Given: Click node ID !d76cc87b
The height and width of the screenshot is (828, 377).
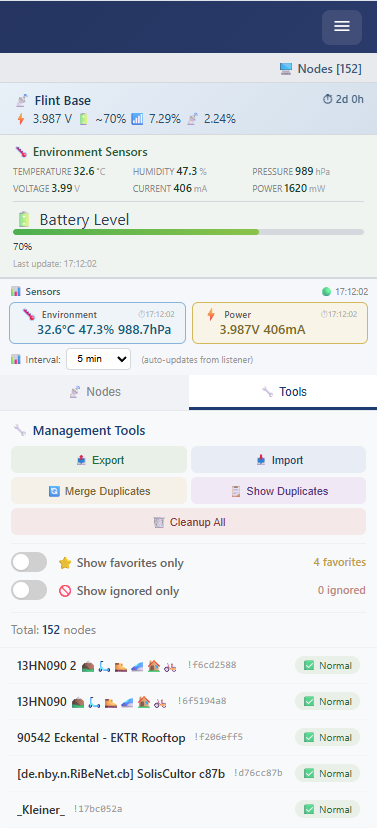Looking at the screenshot, I should [x=258, y=773].
